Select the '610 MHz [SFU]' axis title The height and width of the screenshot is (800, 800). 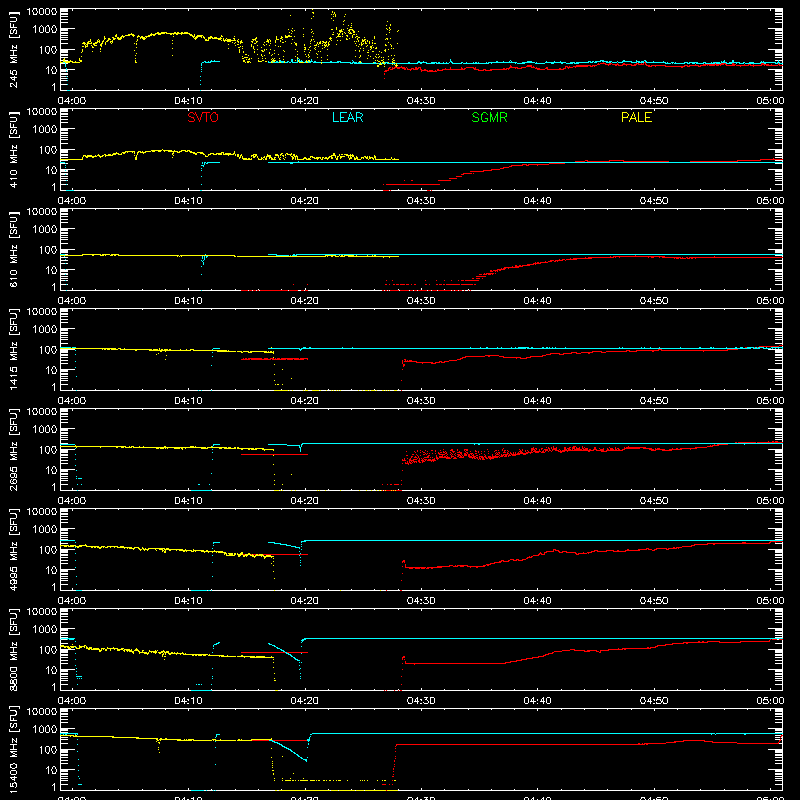click(x=13, y=249)
